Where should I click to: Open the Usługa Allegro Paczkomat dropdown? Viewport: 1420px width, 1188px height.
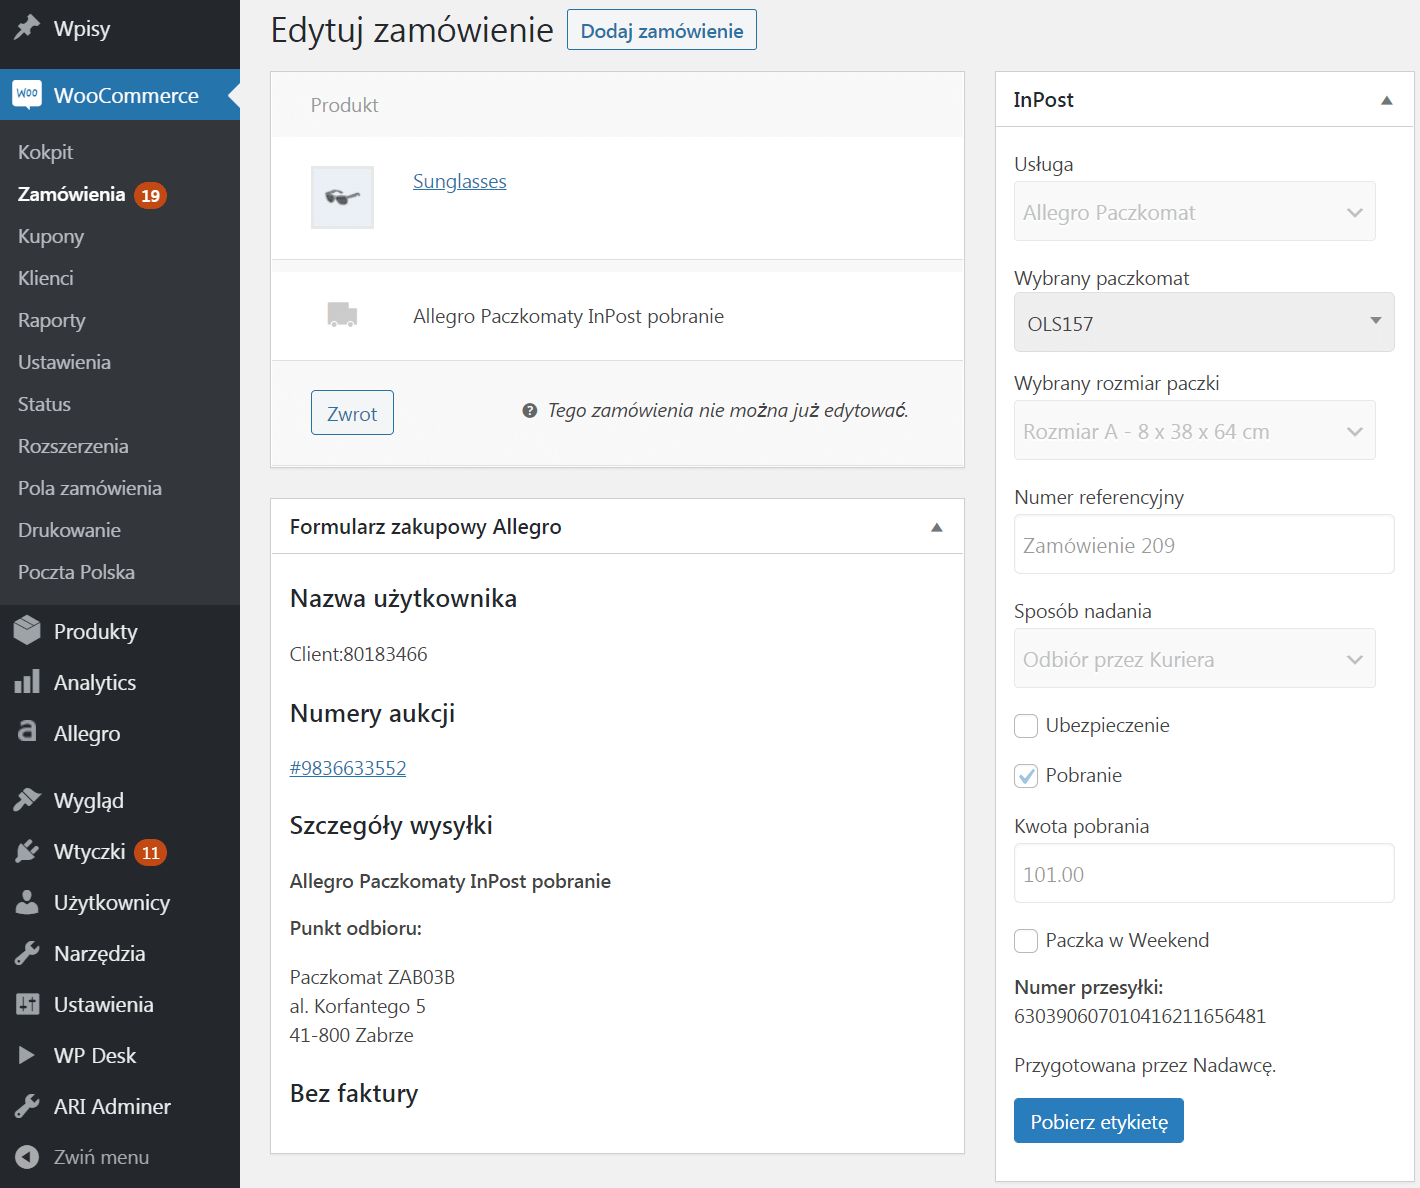pyautogui.click(x=1195, y=211)
